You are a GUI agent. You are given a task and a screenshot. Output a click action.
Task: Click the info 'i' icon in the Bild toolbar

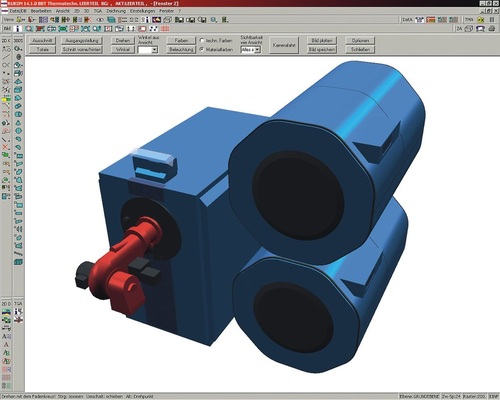(18, 29)
